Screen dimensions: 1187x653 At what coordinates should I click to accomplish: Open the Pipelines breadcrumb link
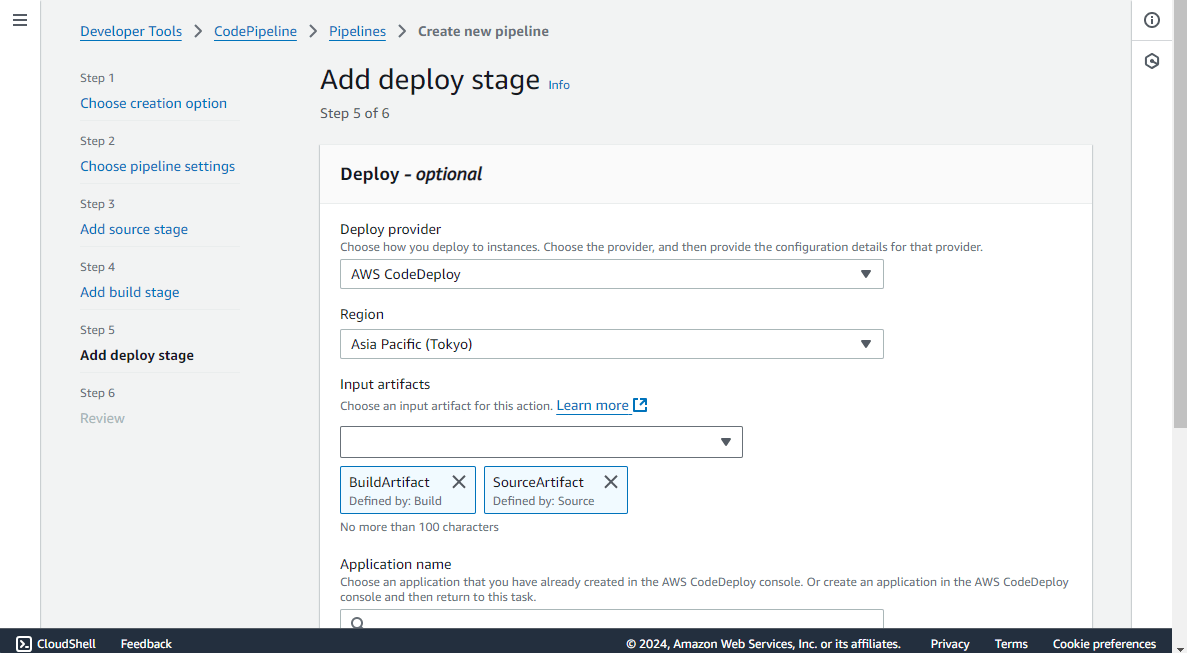click(x=357, y=31)
